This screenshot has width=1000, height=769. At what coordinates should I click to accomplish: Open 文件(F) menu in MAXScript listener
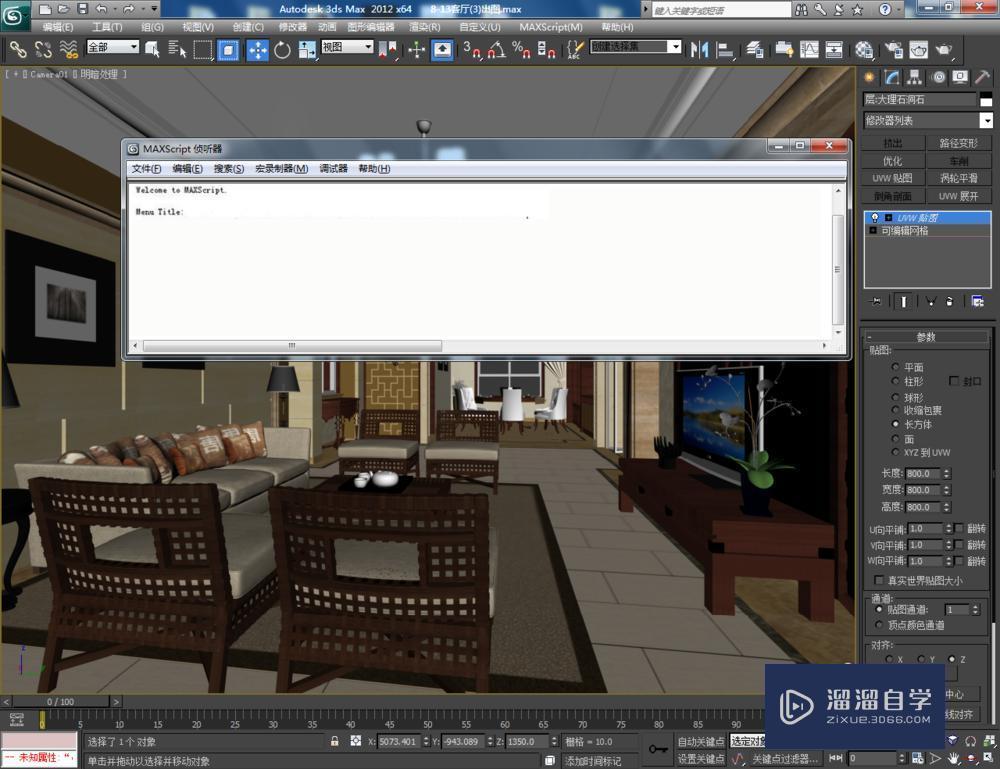[146, 168]
